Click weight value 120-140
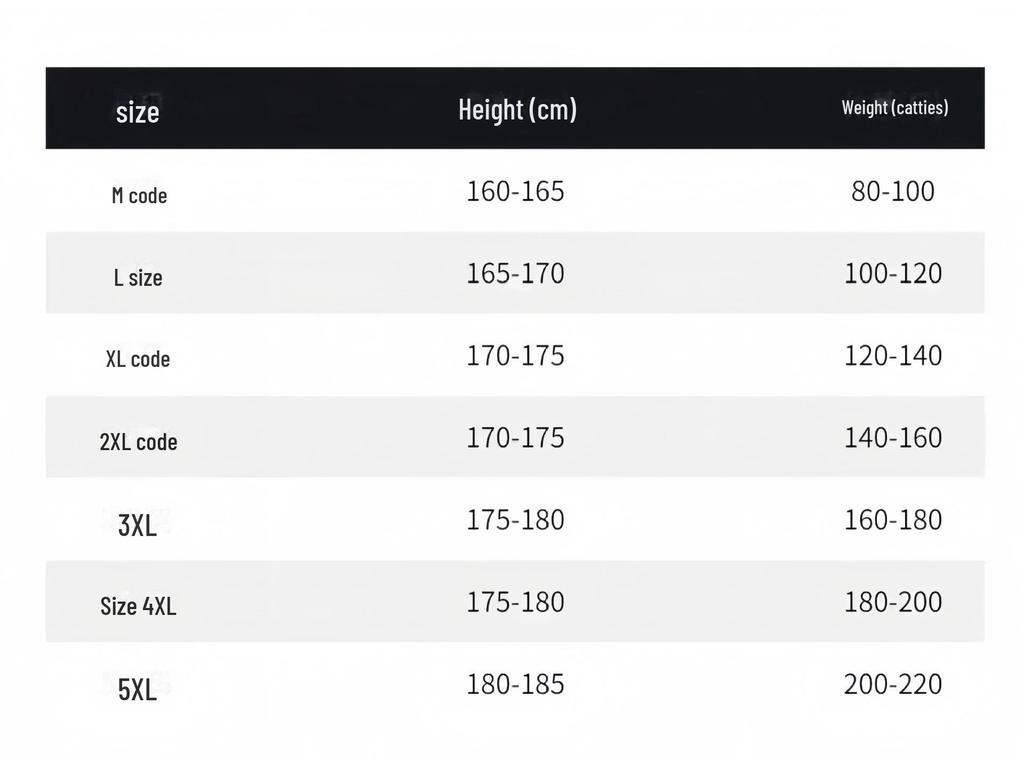This screenshot has width=1024, height=768. tap(893, 355)
